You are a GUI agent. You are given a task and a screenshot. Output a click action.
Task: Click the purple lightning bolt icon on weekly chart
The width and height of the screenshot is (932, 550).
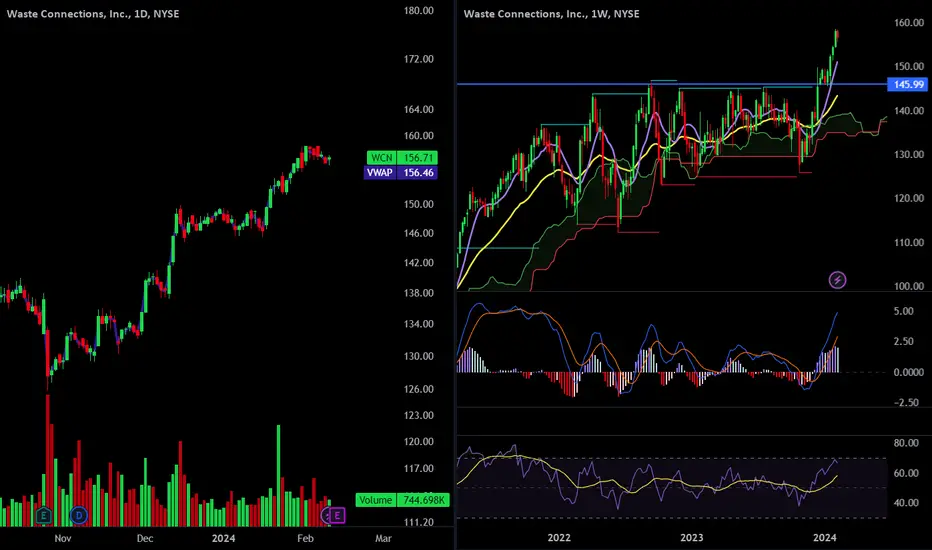tap(837, 279)
